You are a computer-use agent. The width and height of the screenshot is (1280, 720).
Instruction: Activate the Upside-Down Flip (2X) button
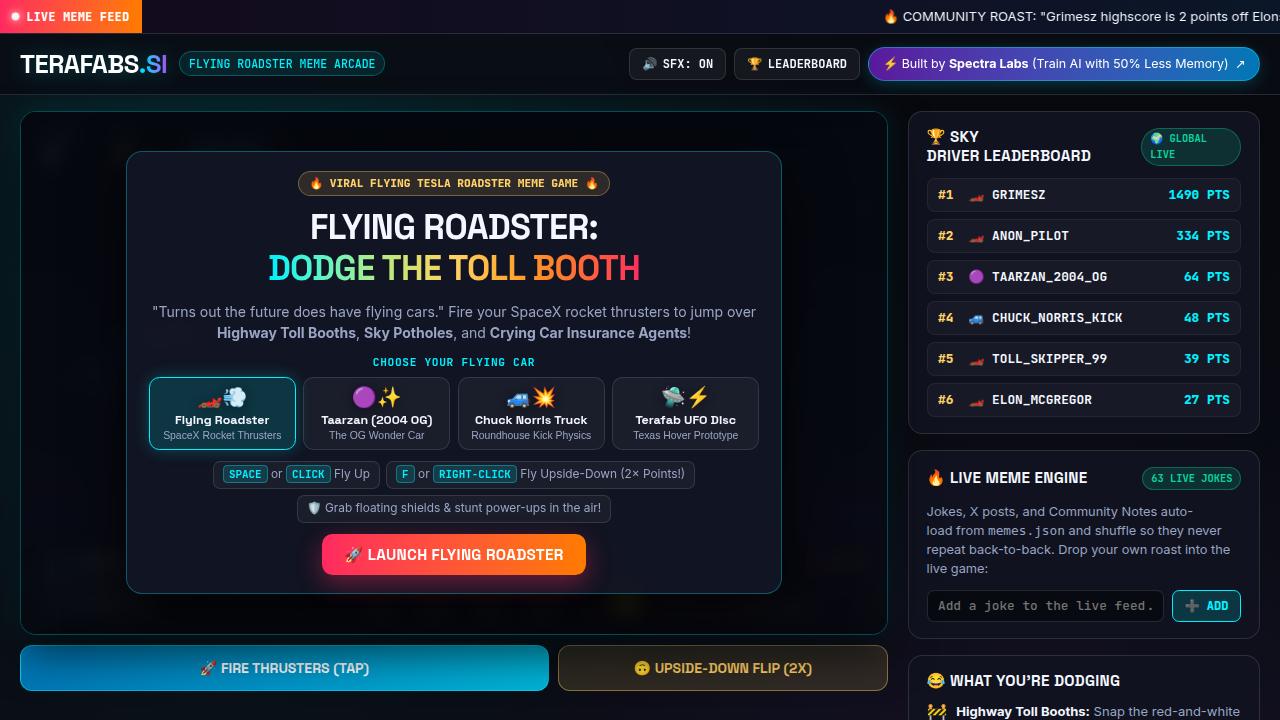coord(723,668)
